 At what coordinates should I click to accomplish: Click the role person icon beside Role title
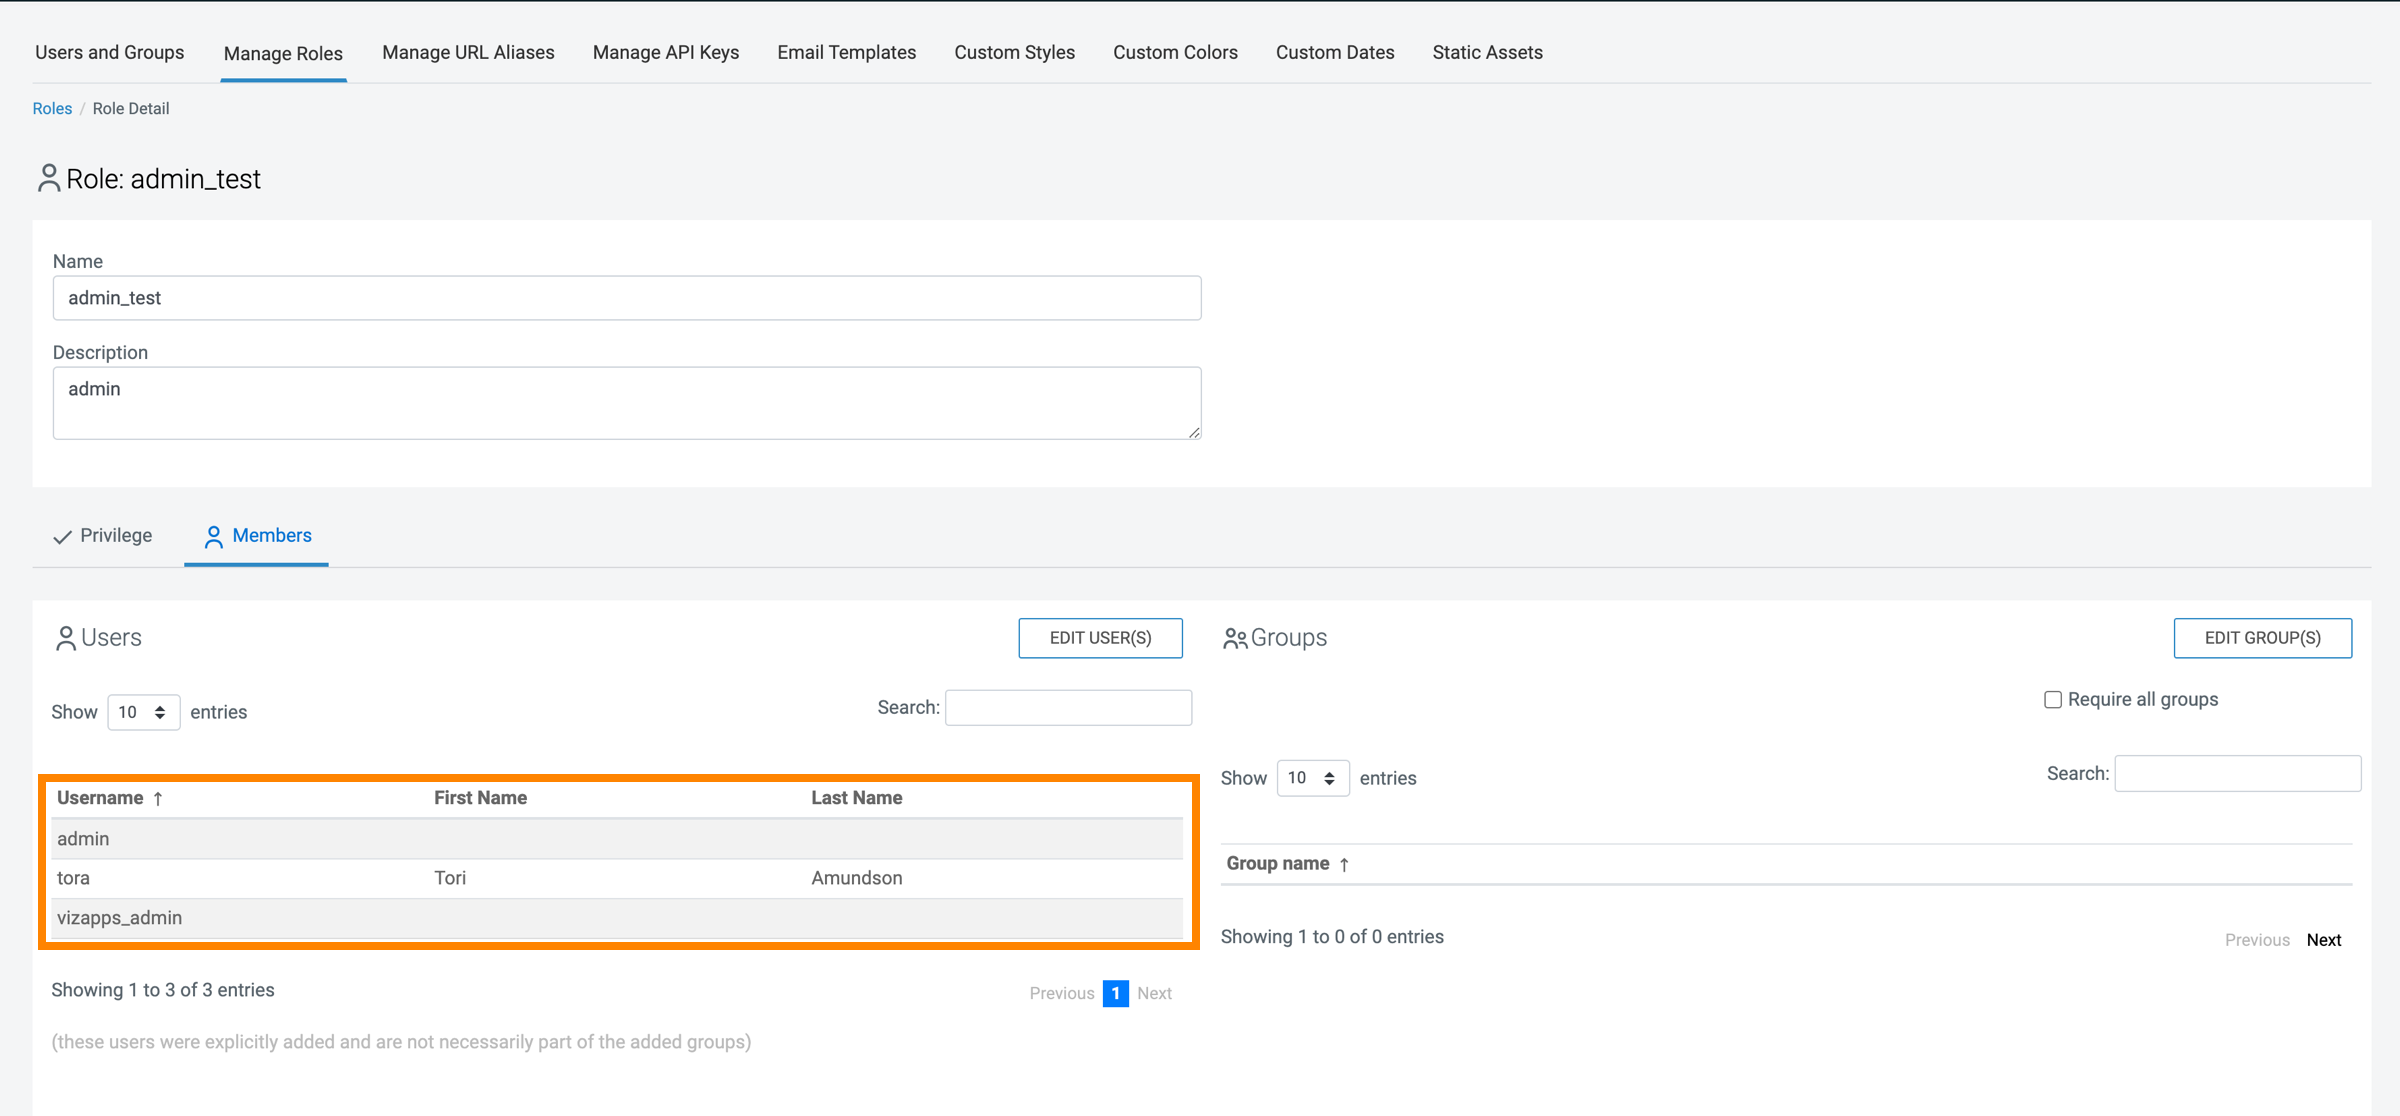(x=48, y=178)
